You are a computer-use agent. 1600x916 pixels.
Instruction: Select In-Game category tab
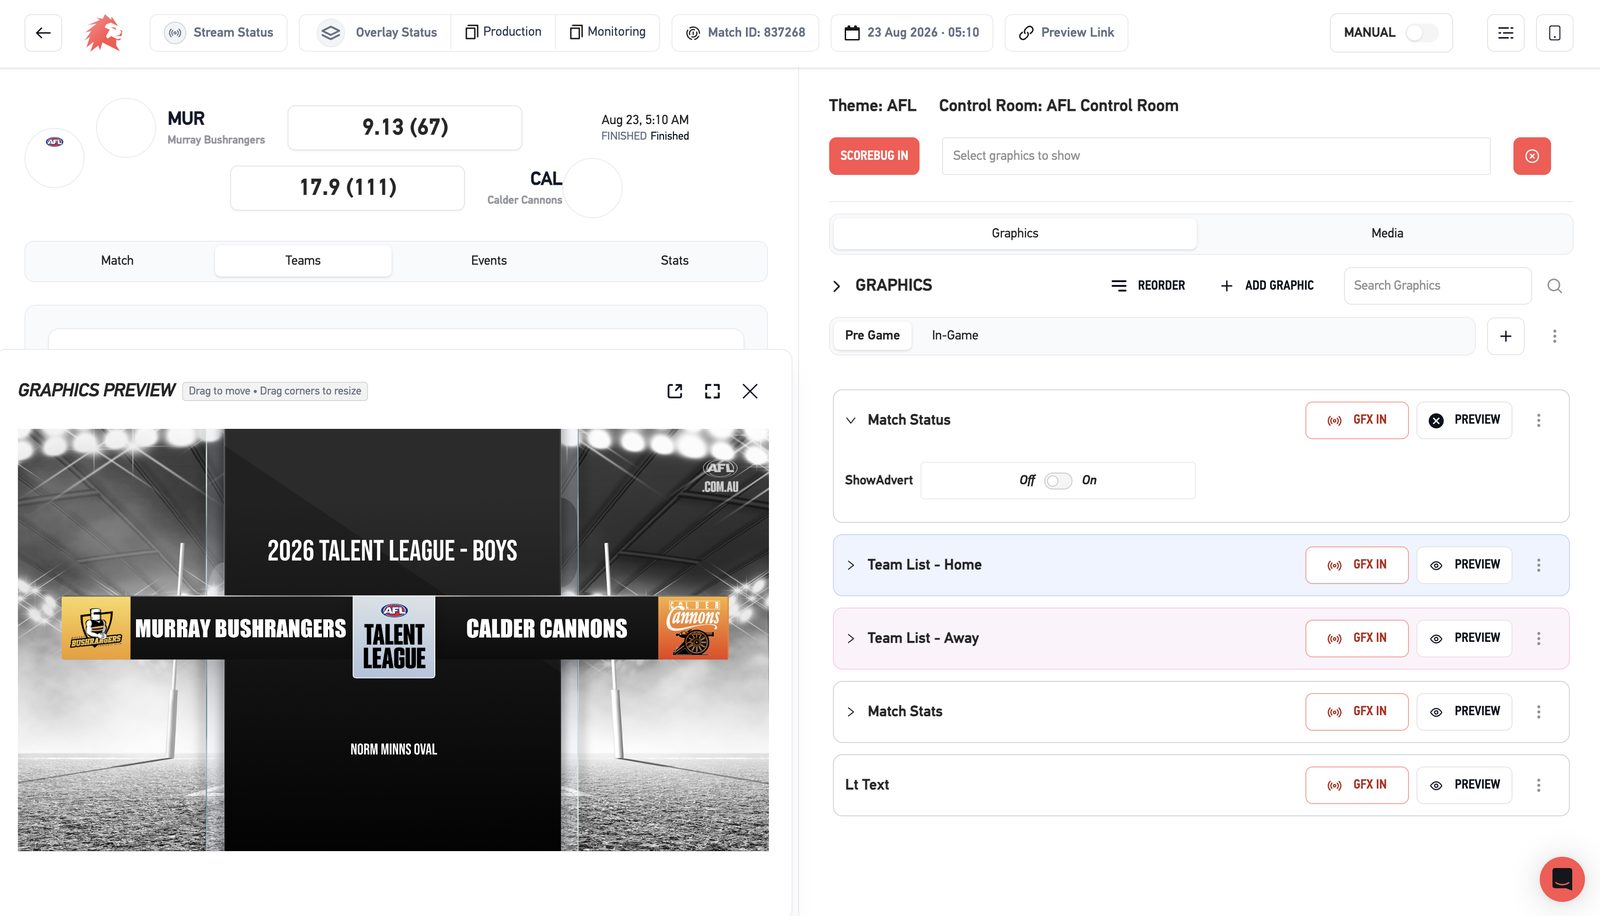tap(955, 336)
